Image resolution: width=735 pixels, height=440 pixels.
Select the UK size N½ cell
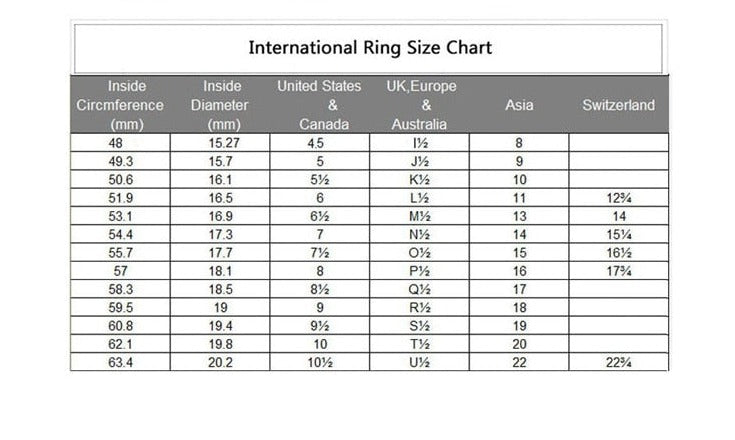pos(420,234)
